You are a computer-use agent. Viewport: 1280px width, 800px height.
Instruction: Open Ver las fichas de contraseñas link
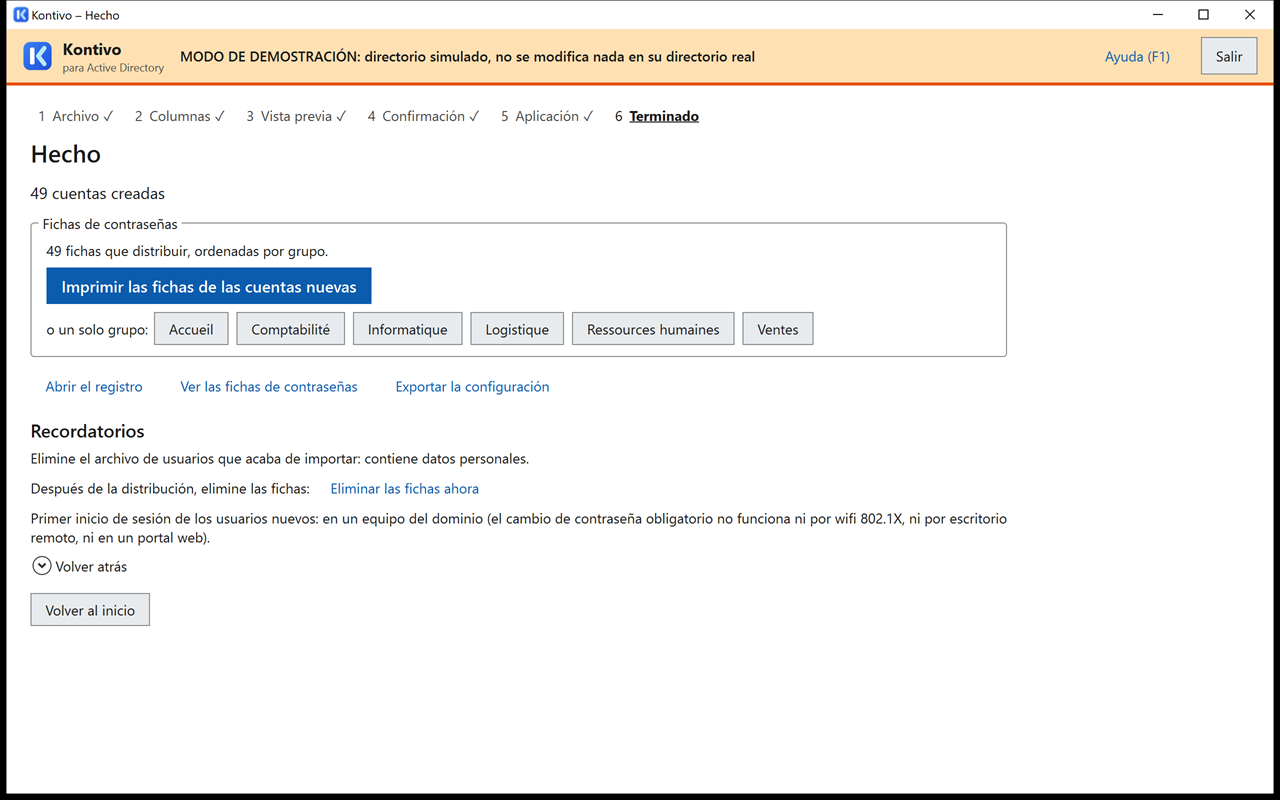coord(269,387)
